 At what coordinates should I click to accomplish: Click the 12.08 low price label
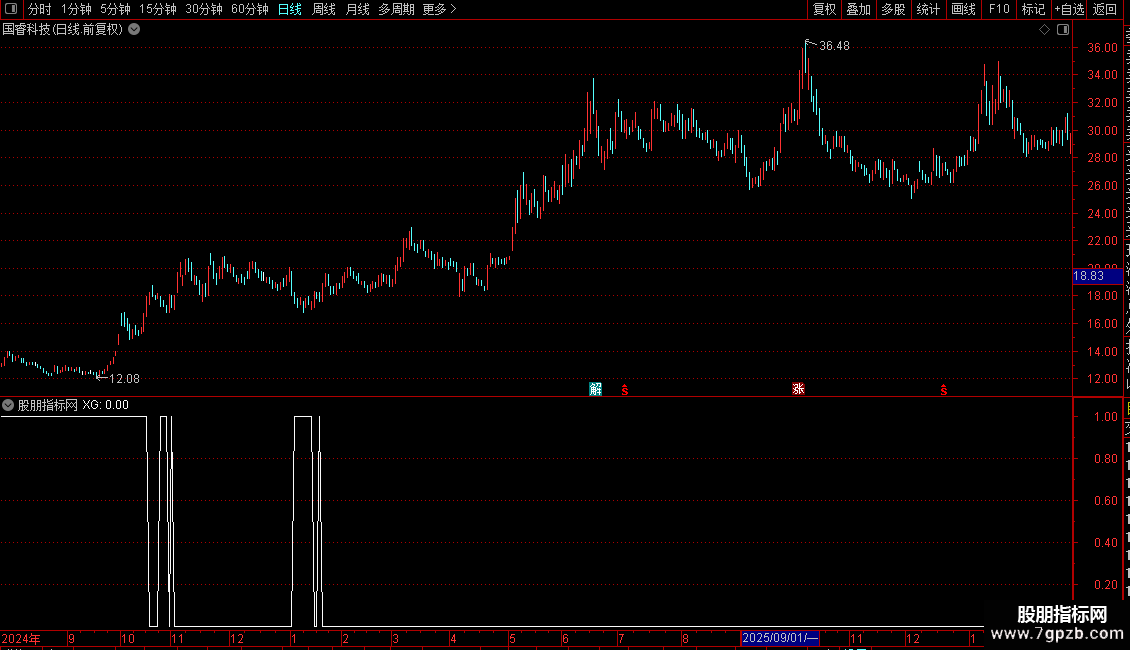124,379
